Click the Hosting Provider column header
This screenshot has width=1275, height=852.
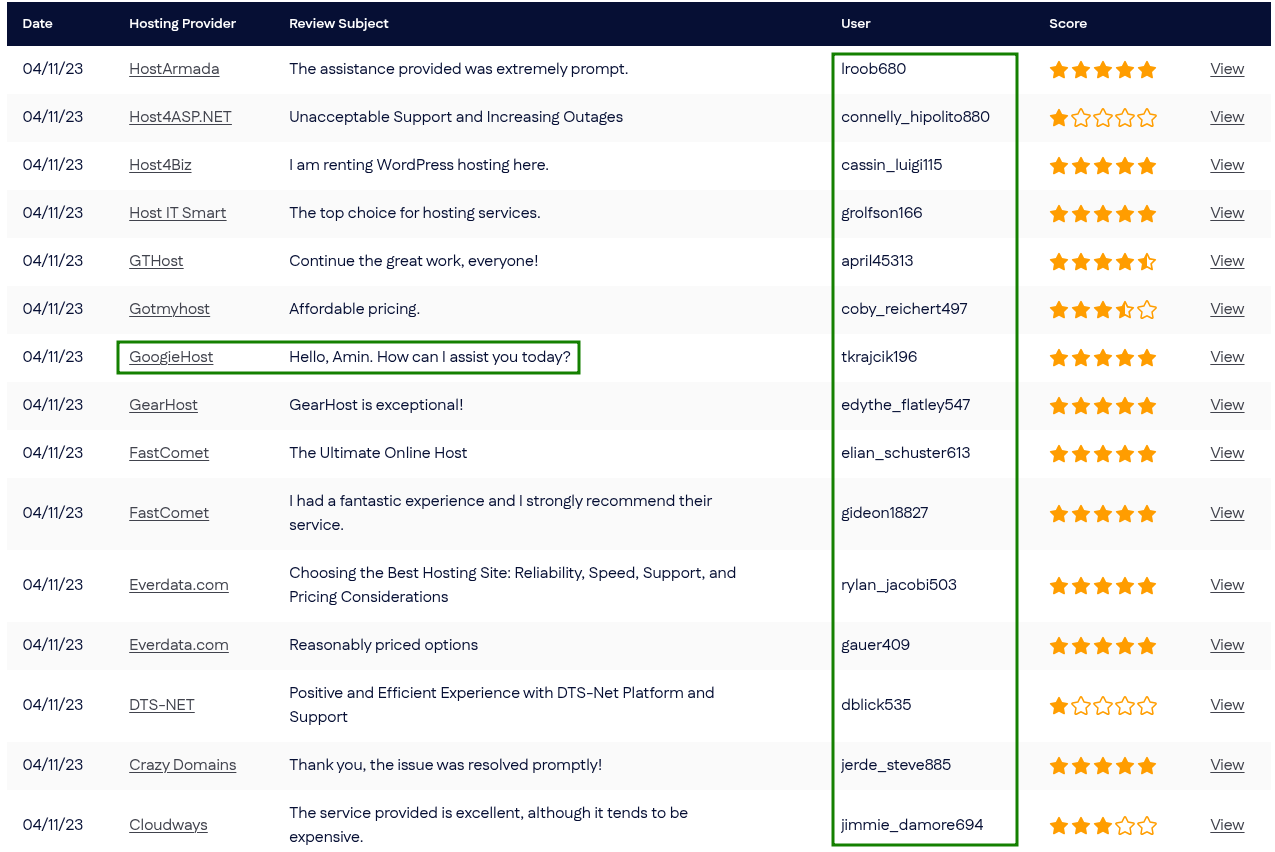click(x=182, y=23)
